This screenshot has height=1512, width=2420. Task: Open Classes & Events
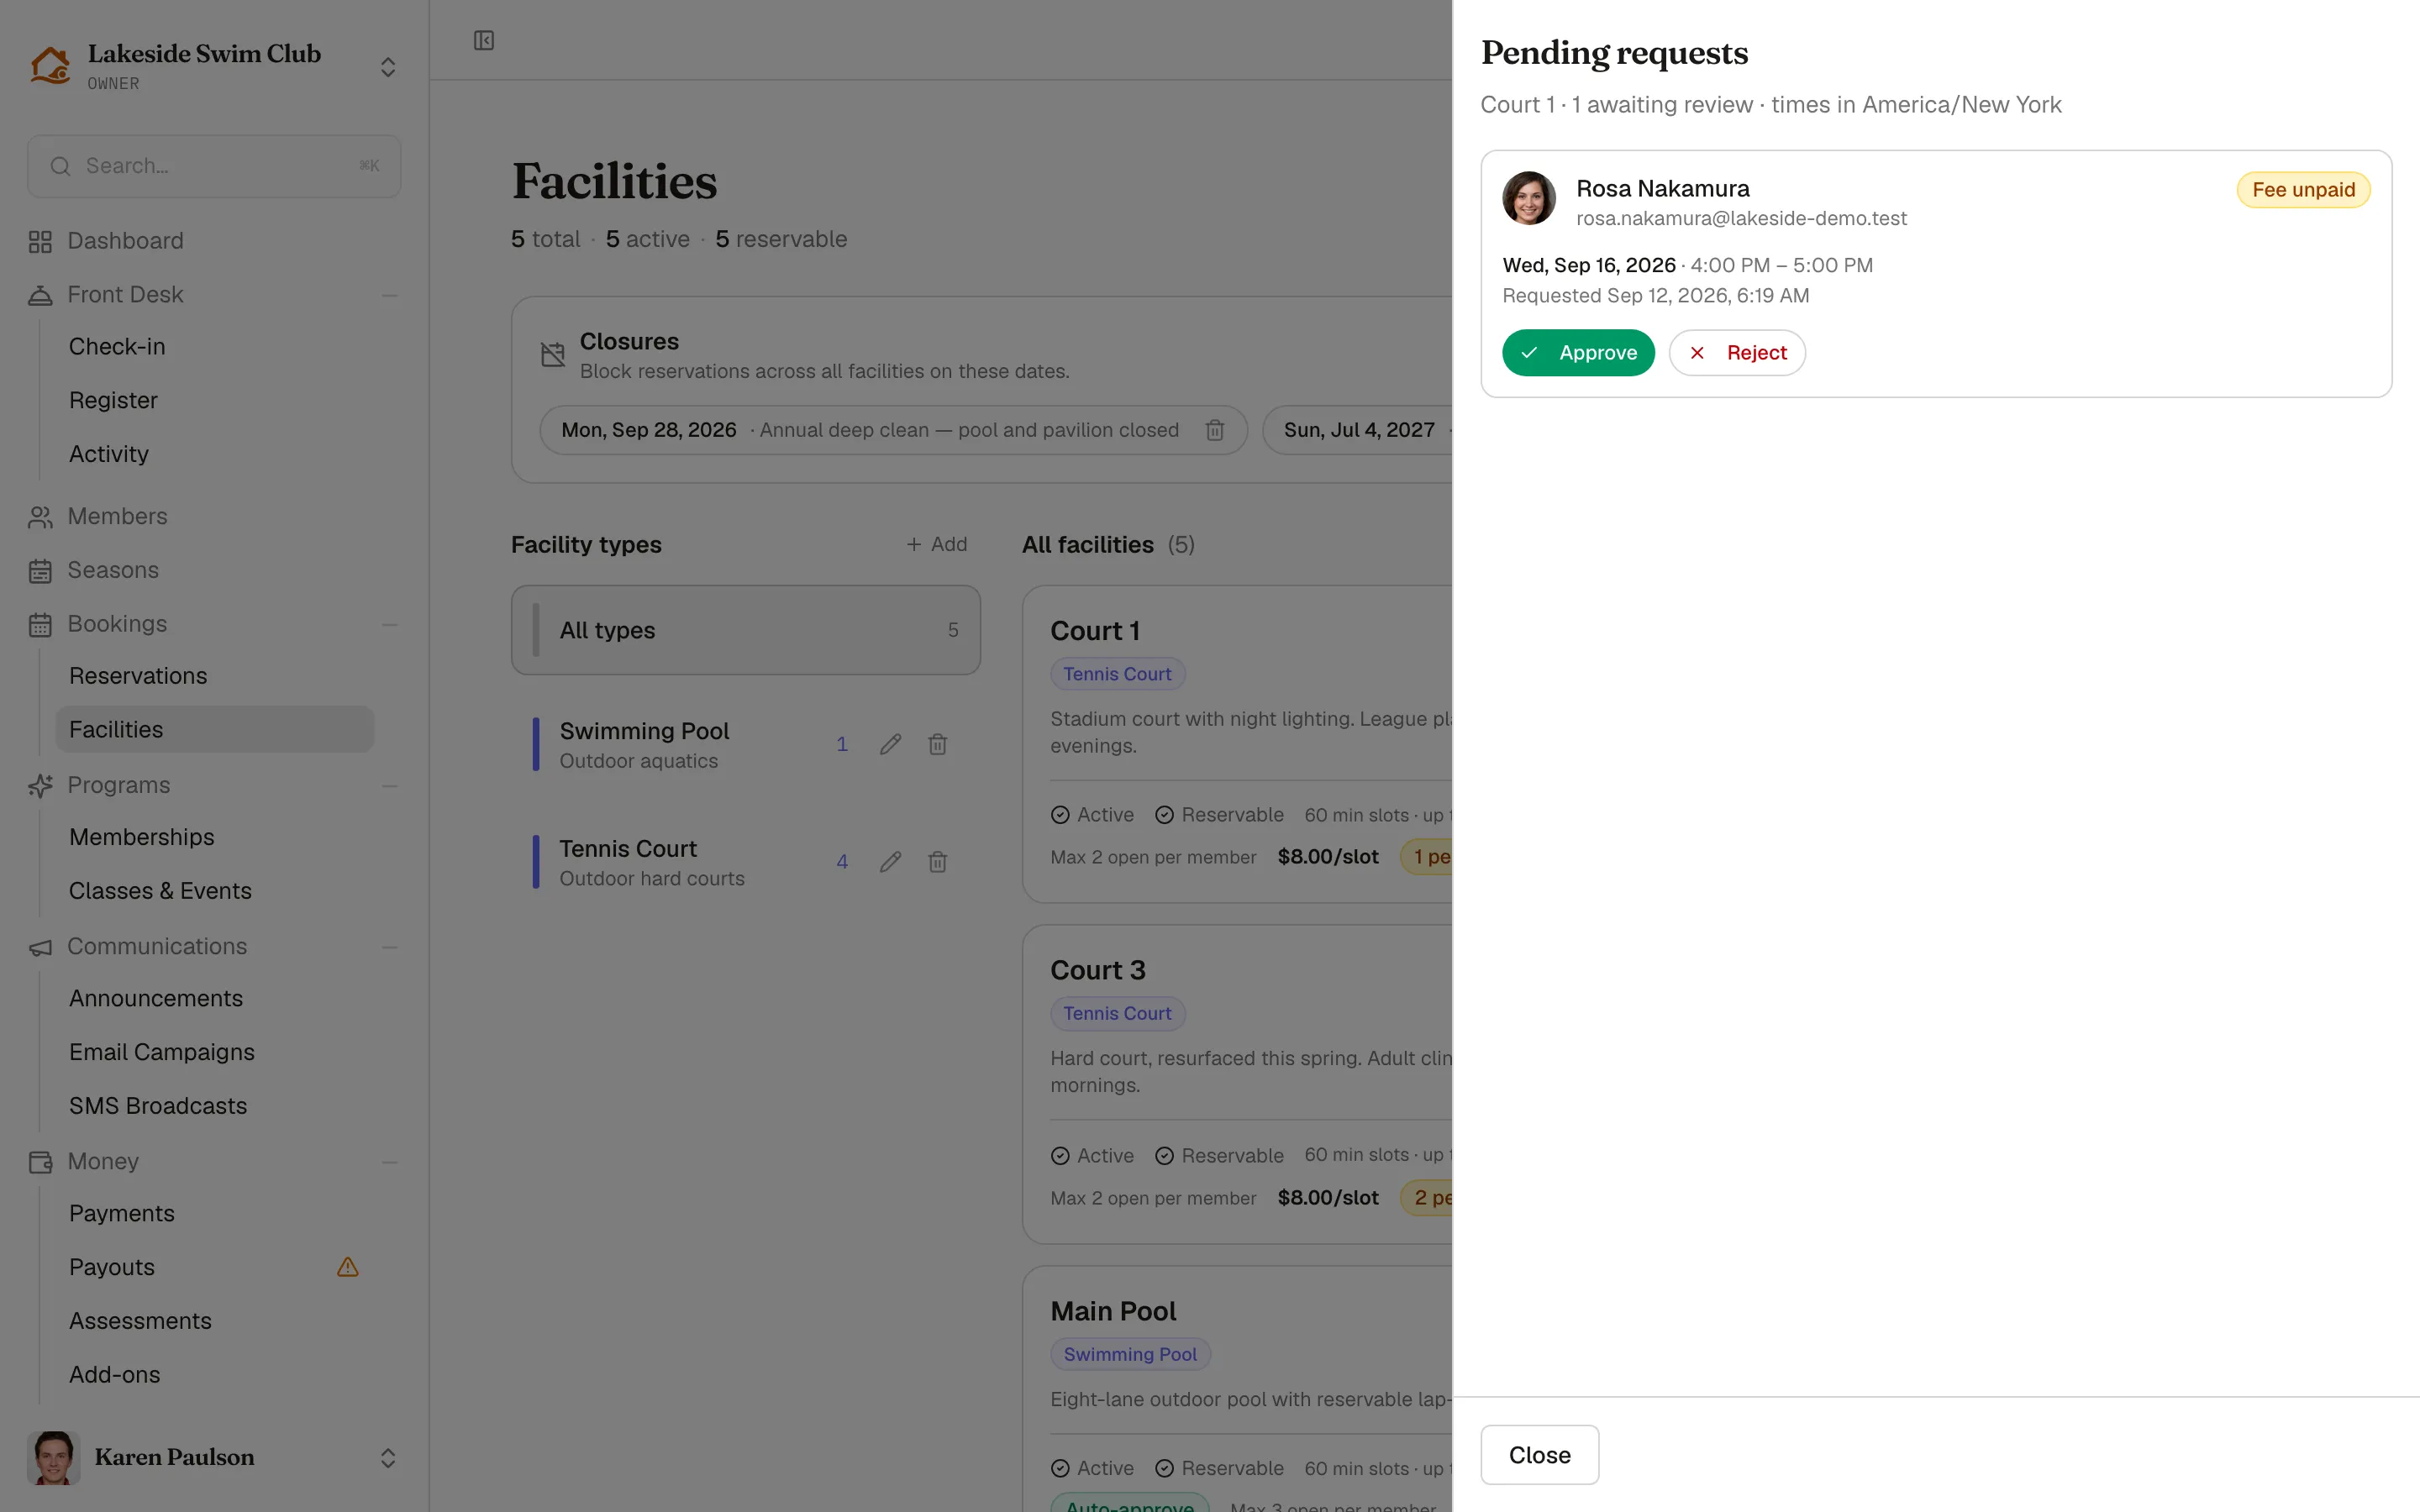[160, 891]
